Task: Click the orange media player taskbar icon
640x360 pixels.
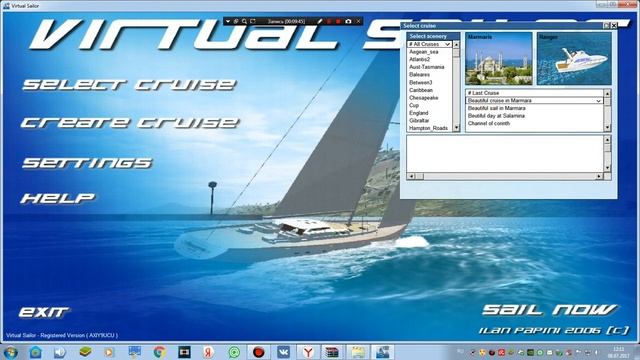Action: 109,352
